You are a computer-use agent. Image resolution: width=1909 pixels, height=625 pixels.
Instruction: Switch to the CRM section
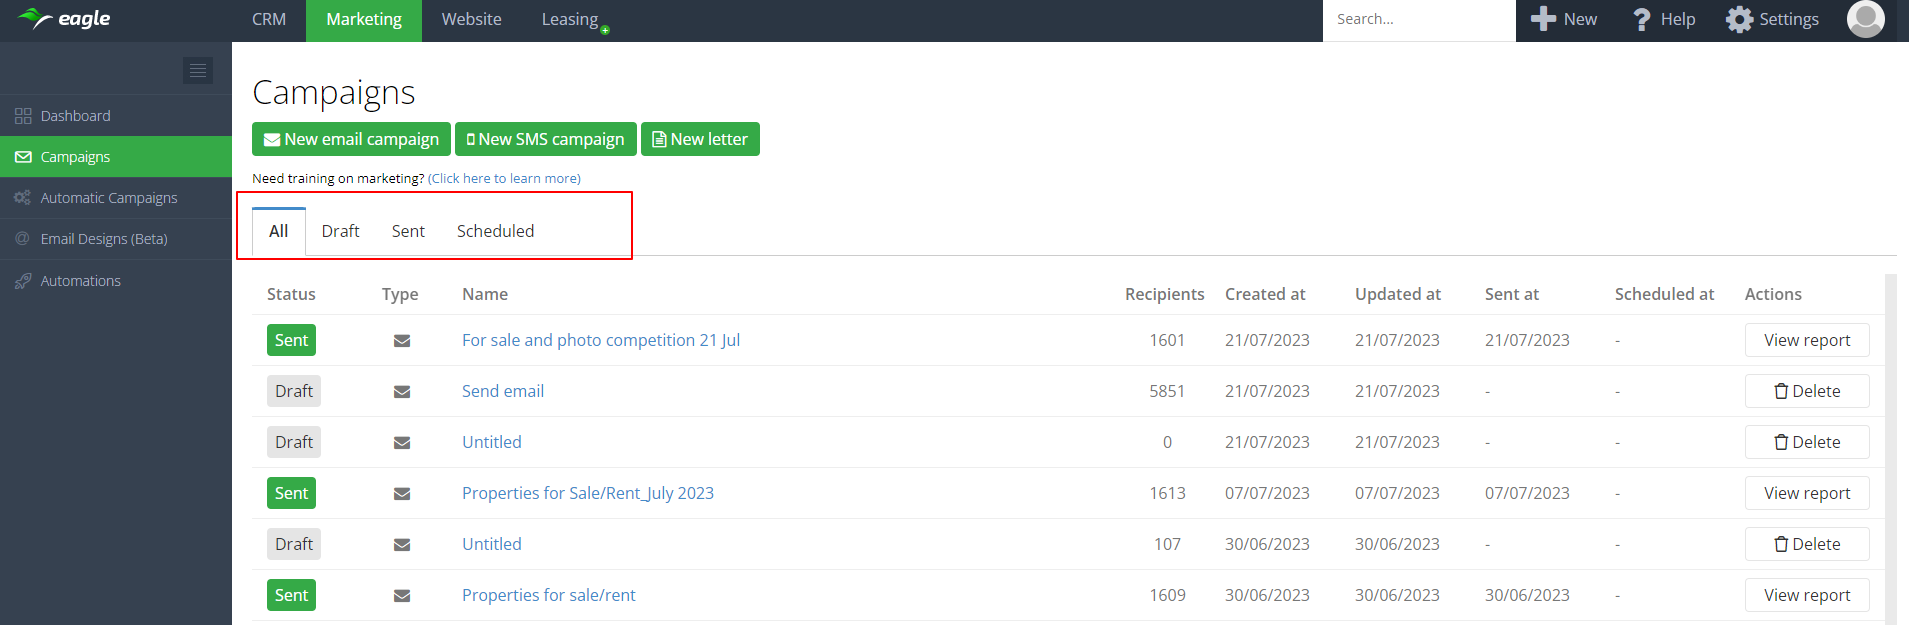point(269,19)
